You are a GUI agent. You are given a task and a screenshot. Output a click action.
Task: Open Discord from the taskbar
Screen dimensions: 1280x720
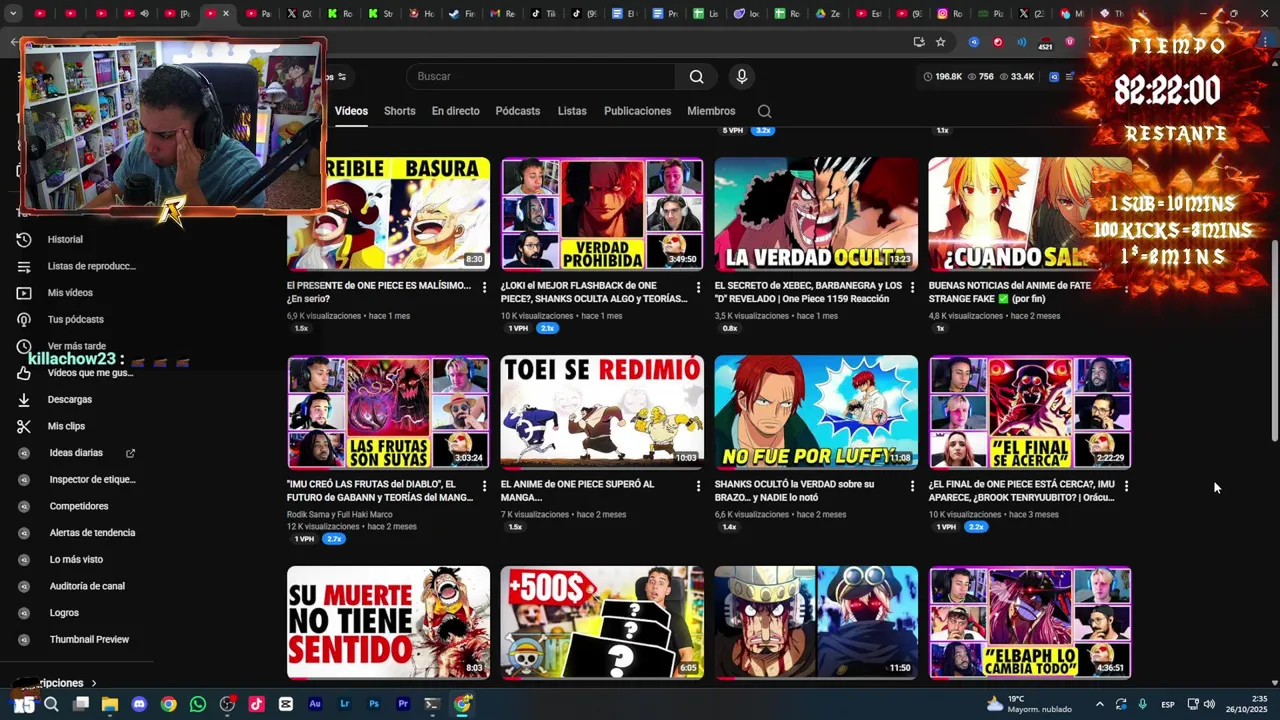pos(139,704)
